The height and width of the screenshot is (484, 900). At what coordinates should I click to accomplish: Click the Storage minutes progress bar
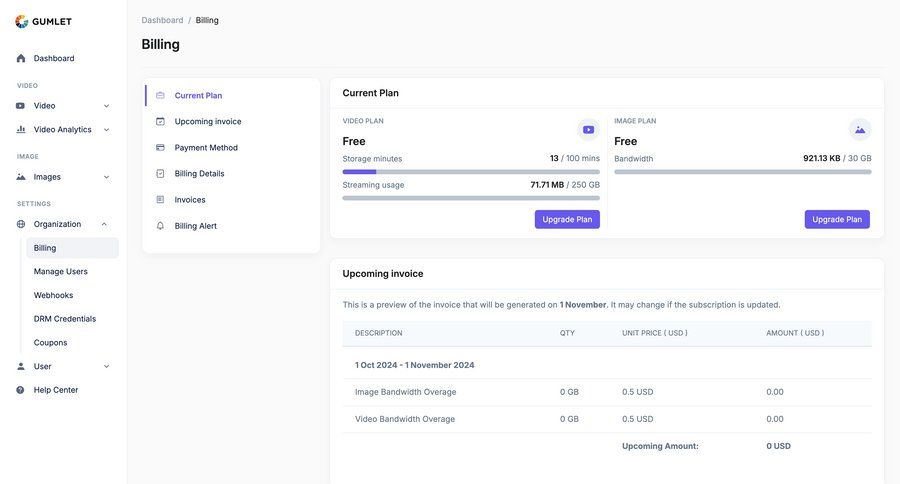[x=471, y=172]
